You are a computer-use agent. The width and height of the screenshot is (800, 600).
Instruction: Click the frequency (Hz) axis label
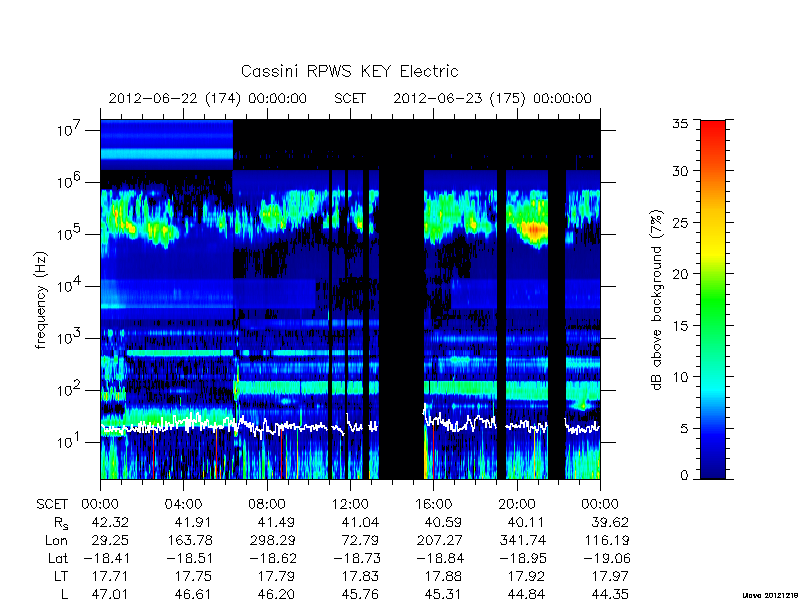[x=41, y=300]
